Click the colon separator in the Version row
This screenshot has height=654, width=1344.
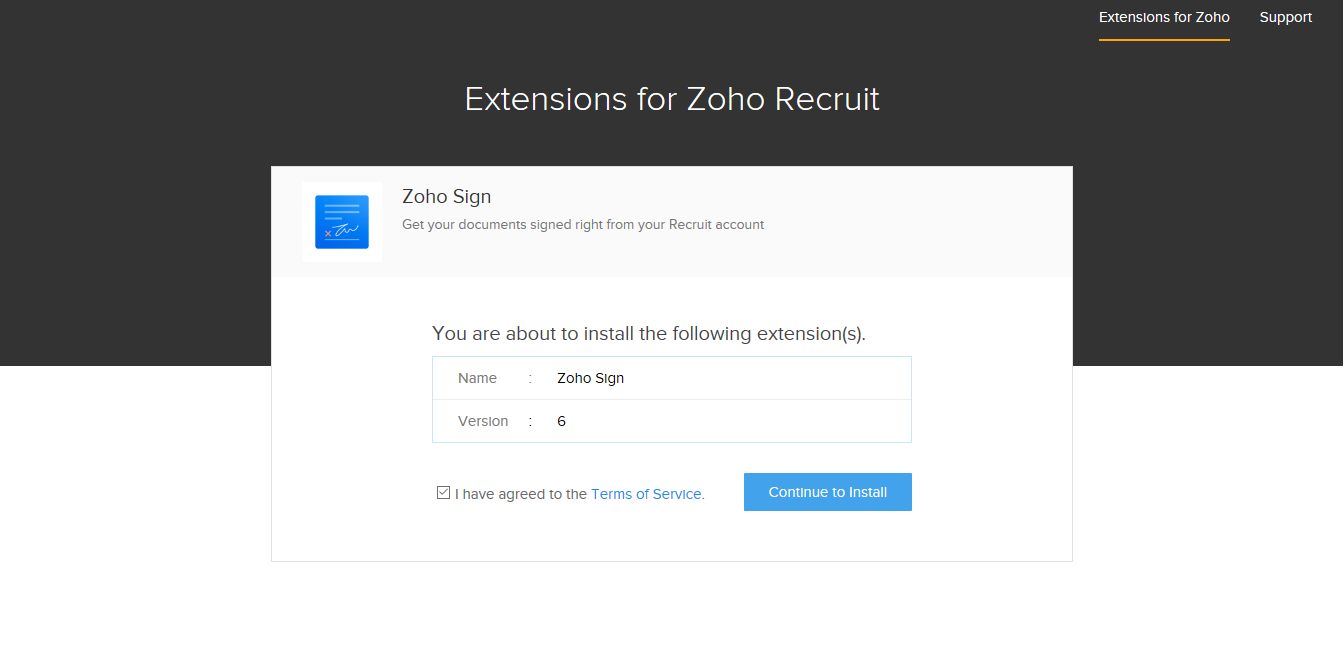point(530,422)
